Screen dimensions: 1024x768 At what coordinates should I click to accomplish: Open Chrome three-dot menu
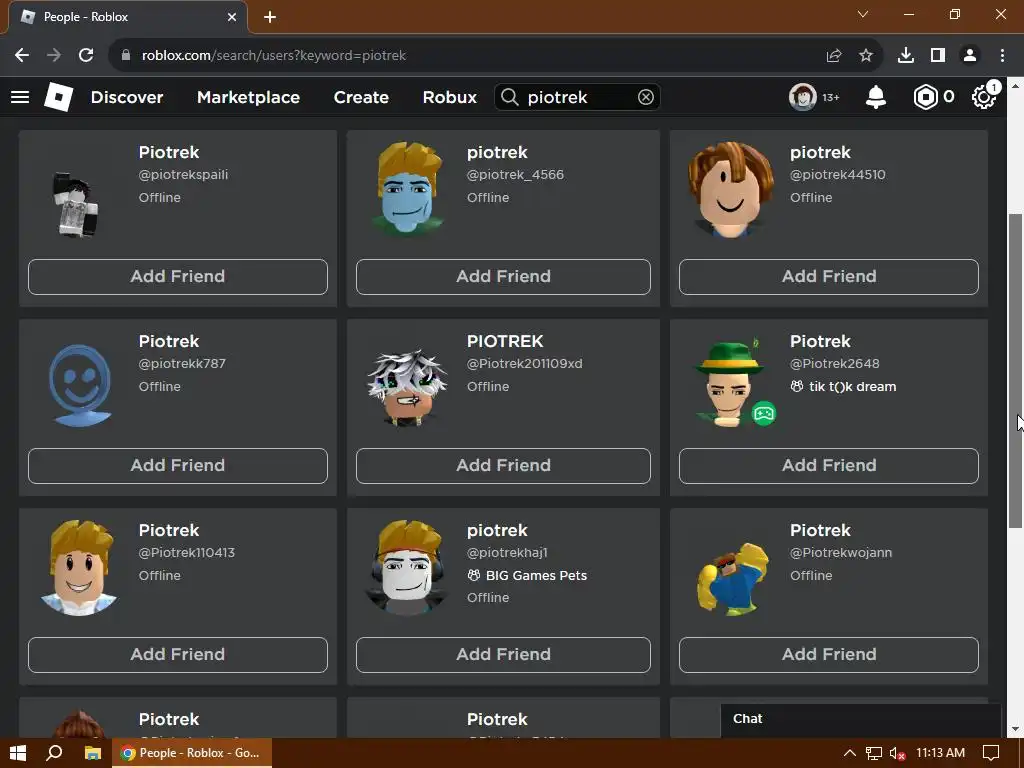point(1002,56)
